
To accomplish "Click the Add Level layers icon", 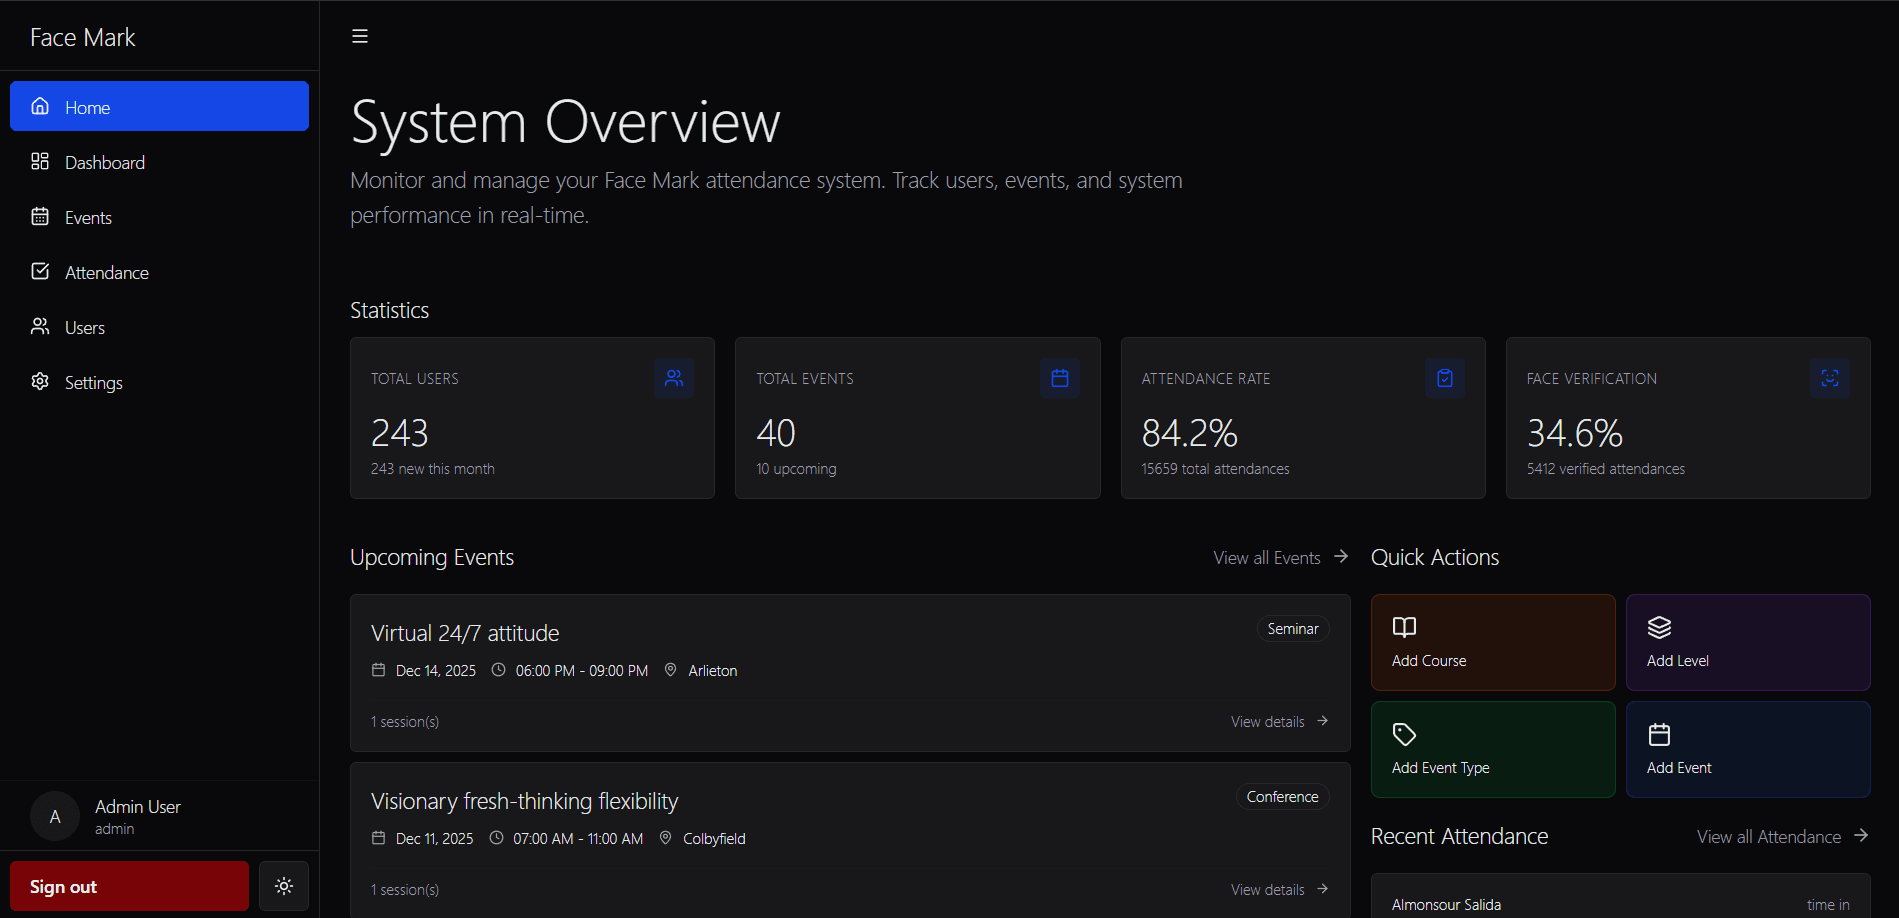I will 1659,627.
